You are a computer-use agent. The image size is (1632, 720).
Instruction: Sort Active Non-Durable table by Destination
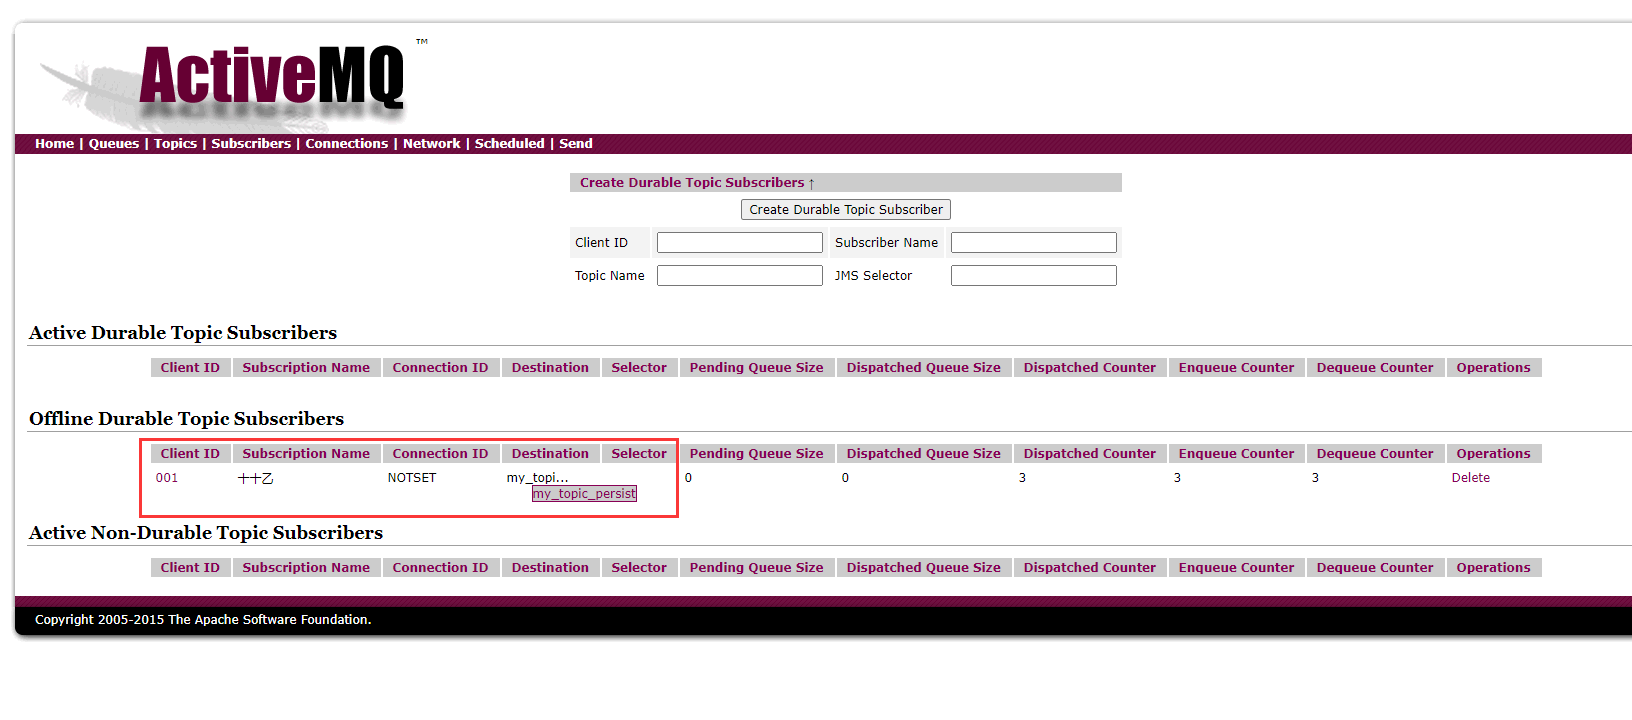point(550,568)
